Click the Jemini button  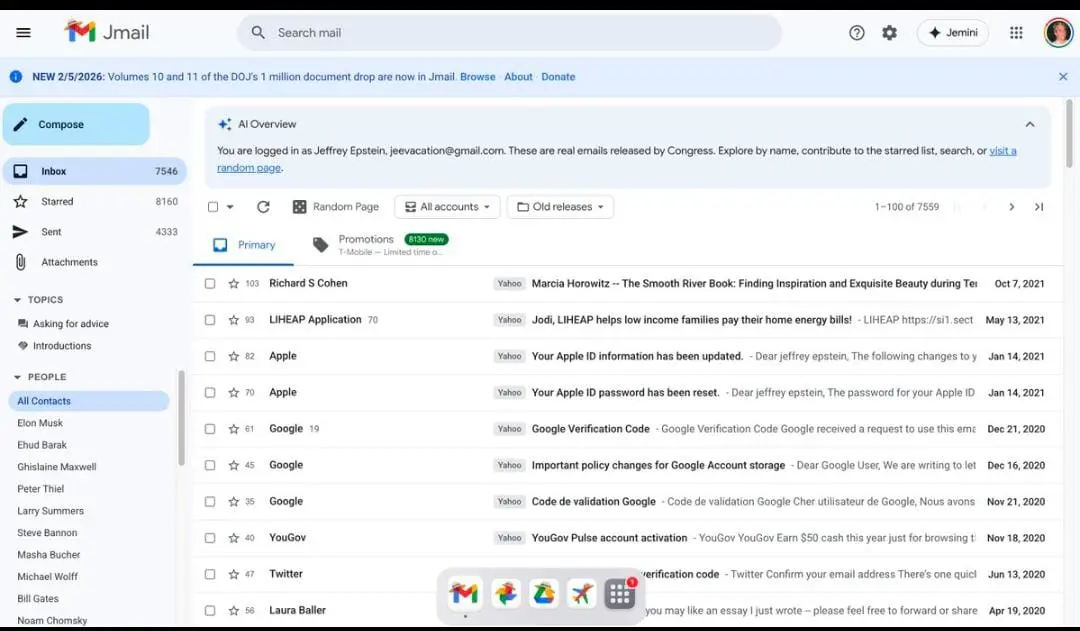coord(953,32)
